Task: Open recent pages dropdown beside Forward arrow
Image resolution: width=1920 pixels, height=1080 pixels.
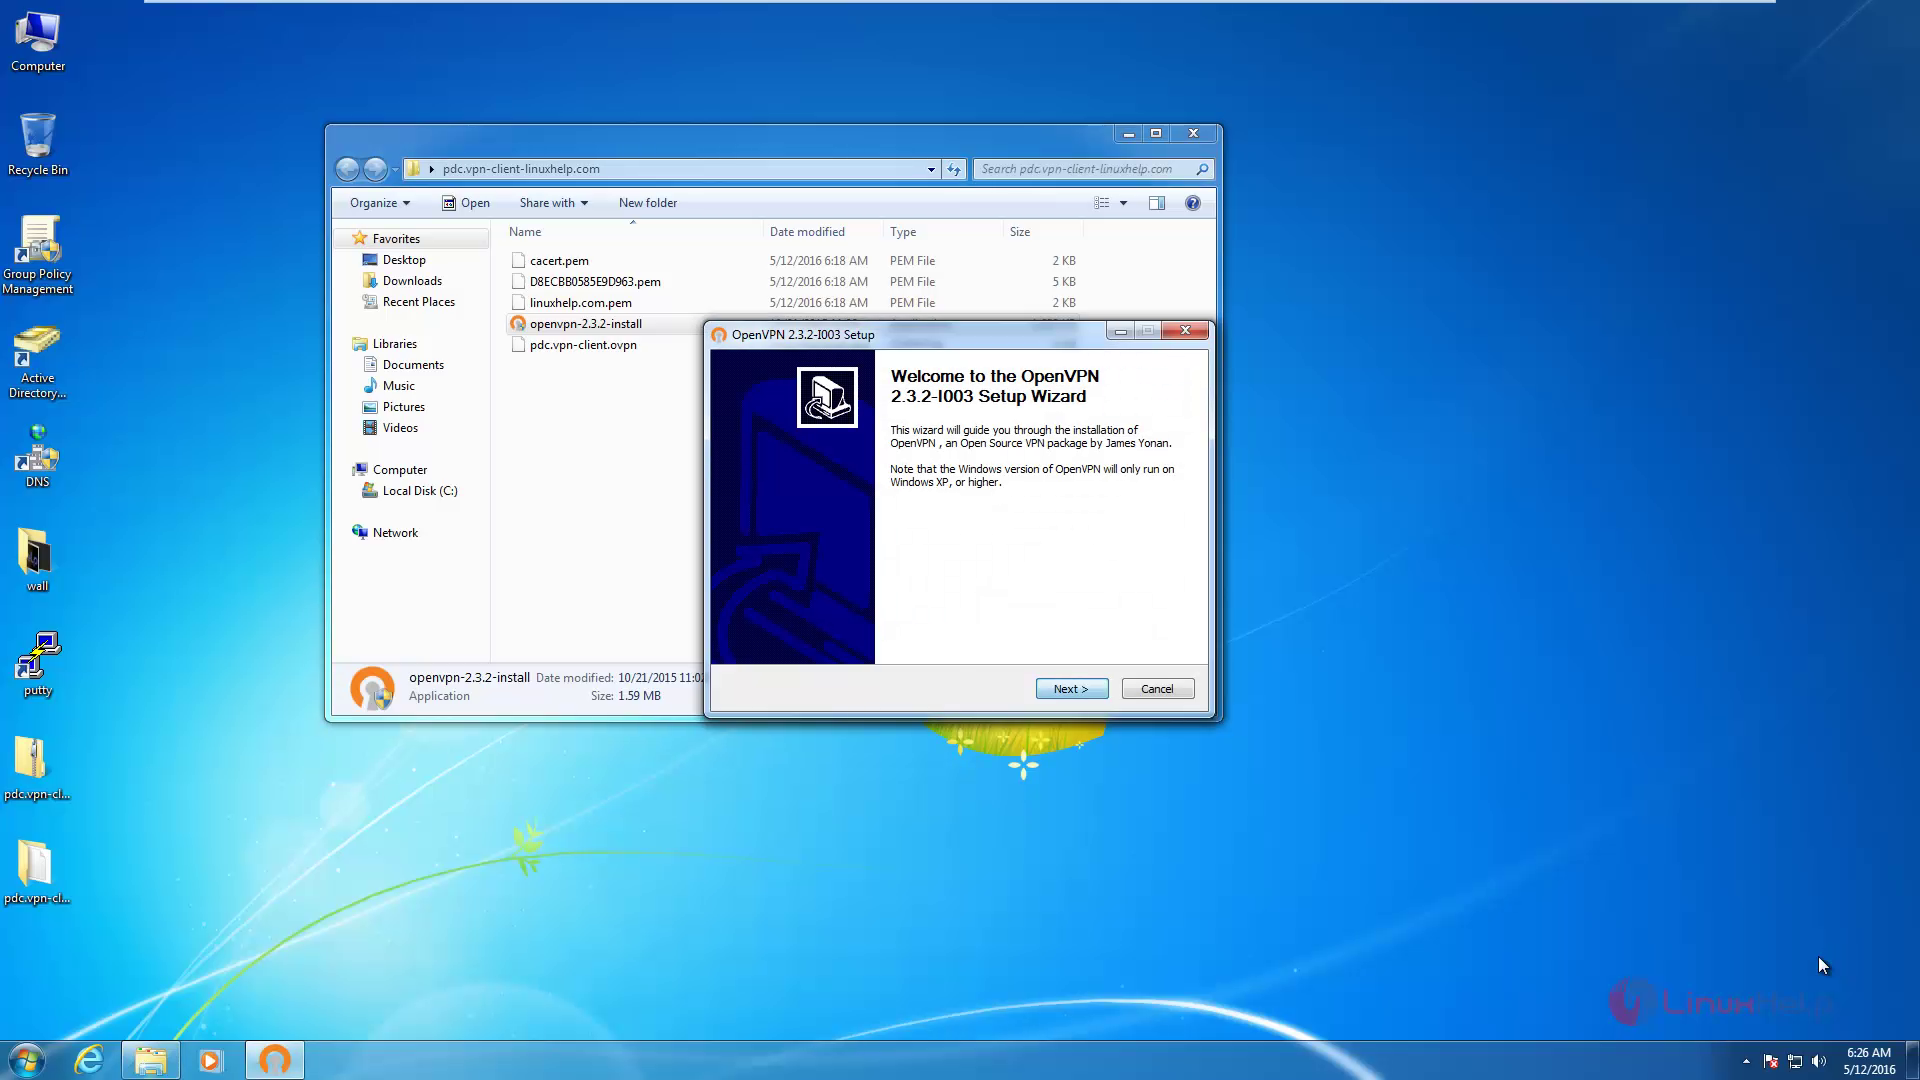Action: 395,169
